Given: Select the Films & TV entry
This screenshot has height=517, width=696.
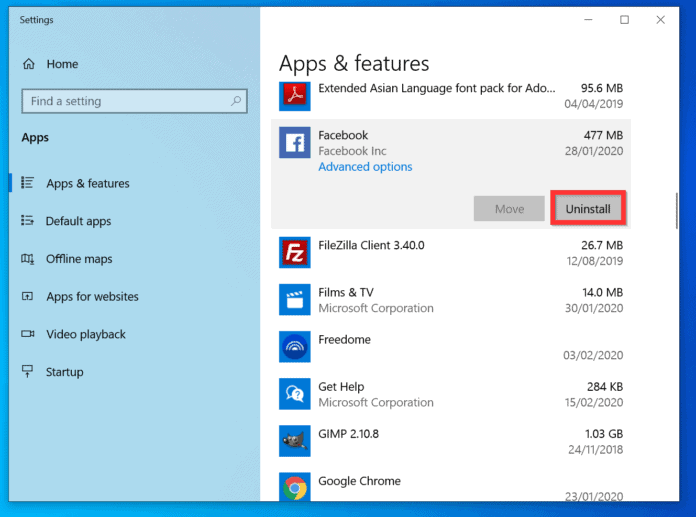Looking at the screenshot, I should click(451, 300).
